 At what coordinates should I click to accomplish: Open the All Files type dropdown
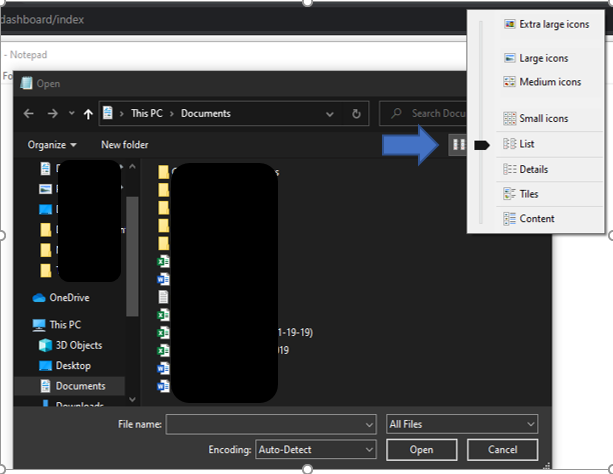(x=462, y=424)
